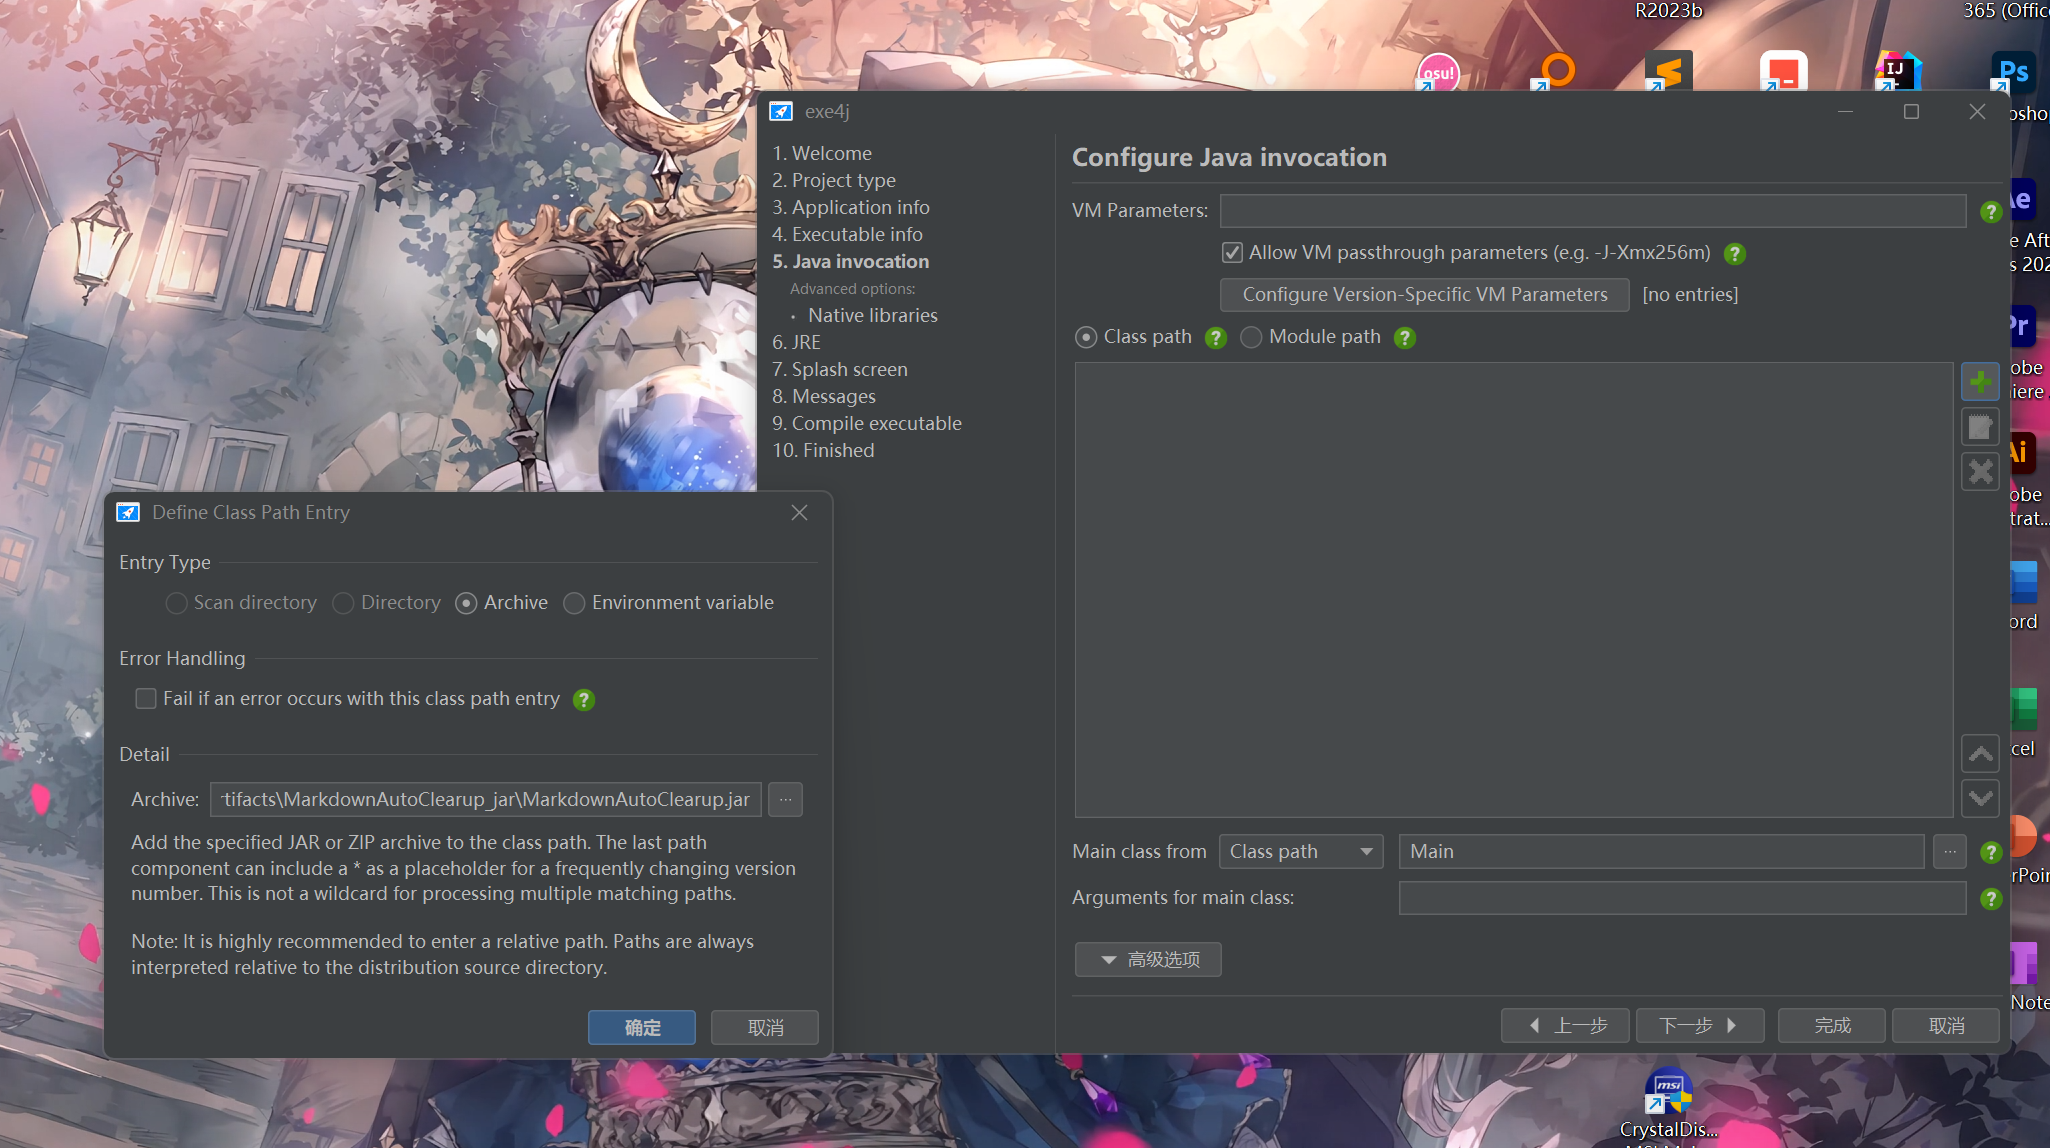Click browse button next to Main class field
This screenshot has height=1148, width=2050.
pyautogui.click(x=1949, y=852)
